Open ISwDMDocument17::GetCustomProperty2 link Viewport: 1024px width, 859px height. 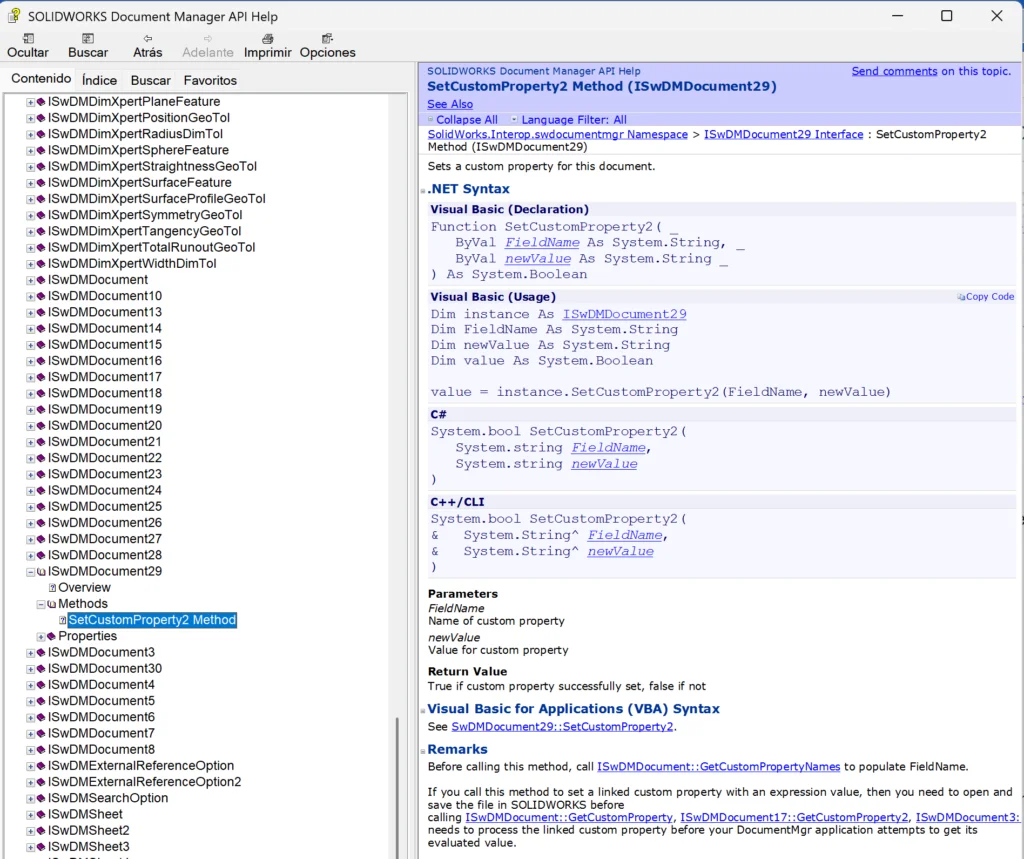tap(794, 818)
